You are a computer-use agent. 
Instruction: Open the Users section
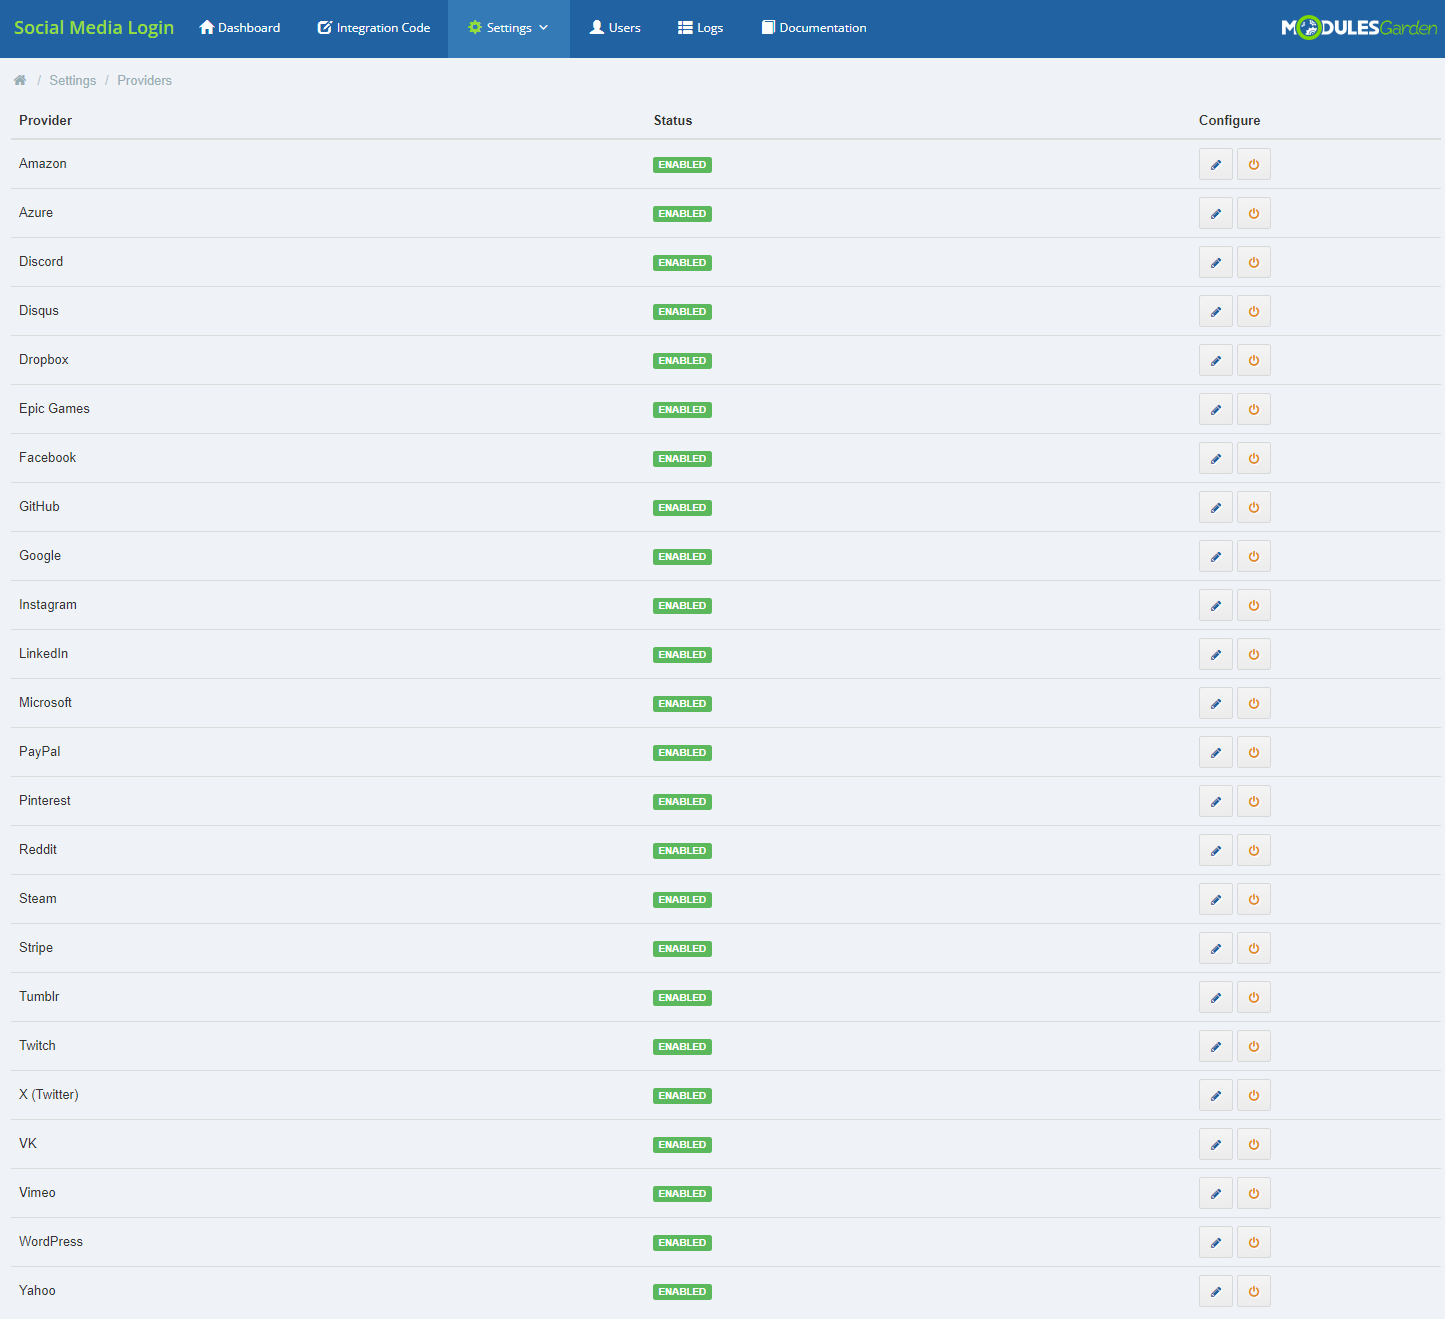614,27
